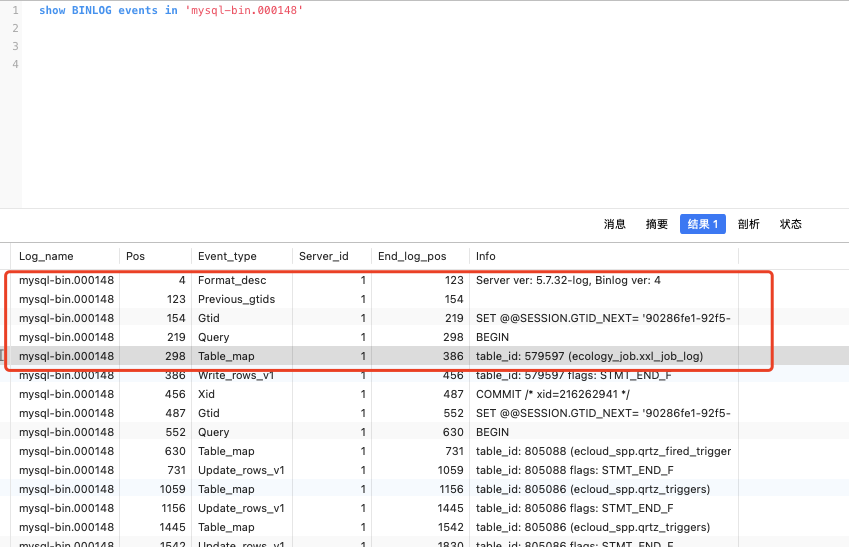Select the Format_desc event type cell

pos(232,280)
